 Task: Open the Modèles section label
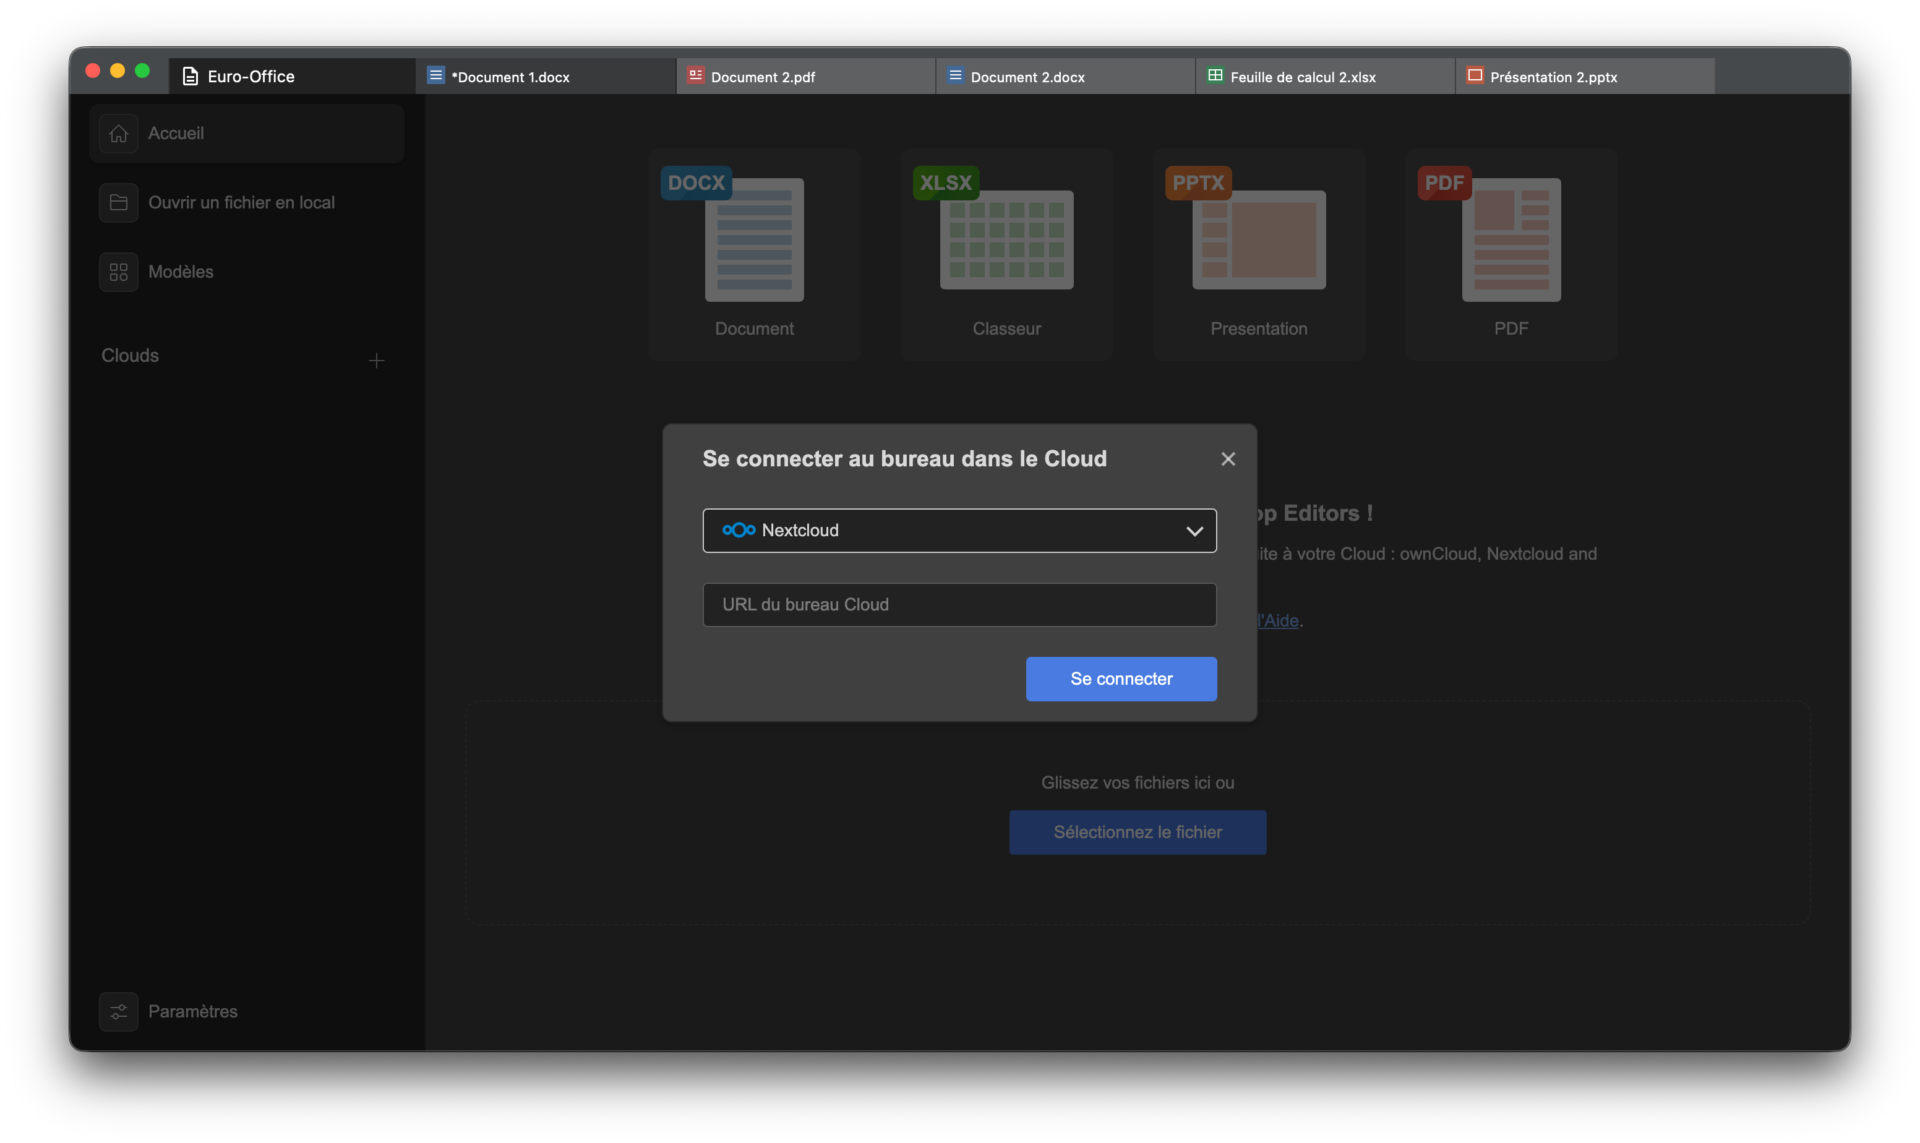point(180,271)
